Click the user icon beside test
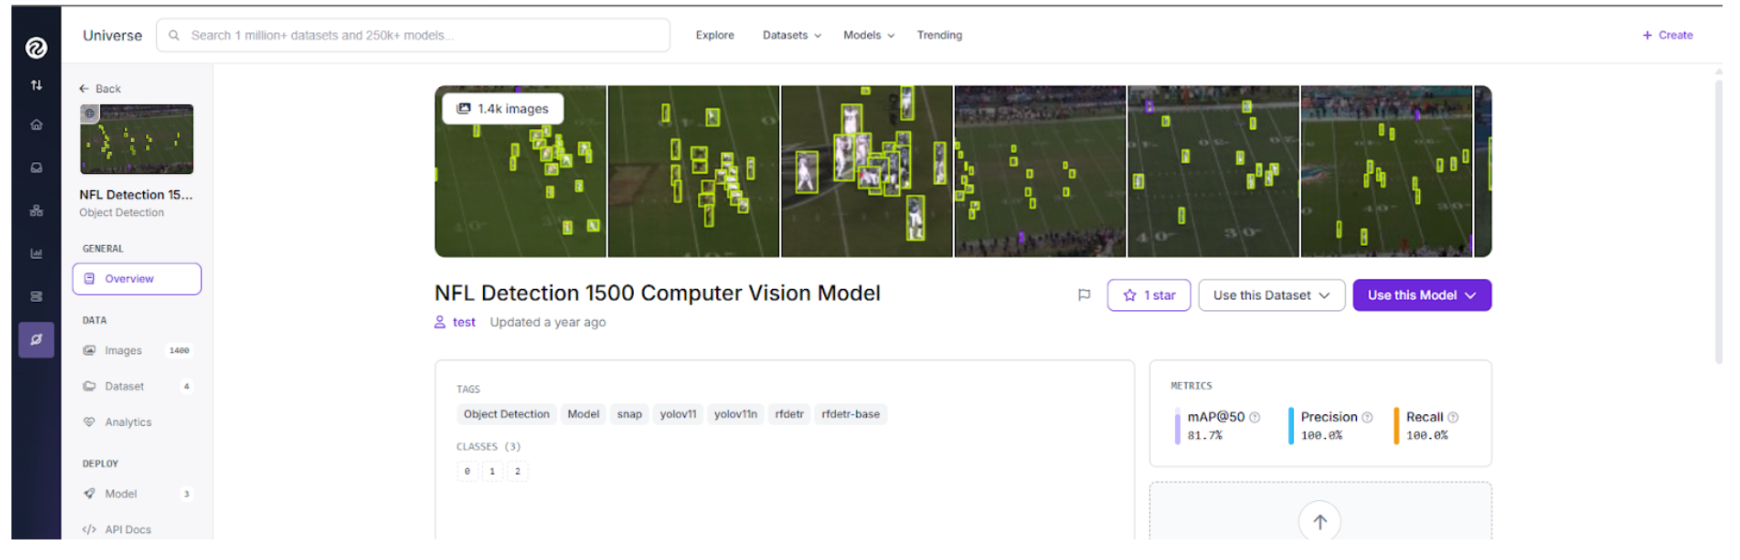 (440, 322)
